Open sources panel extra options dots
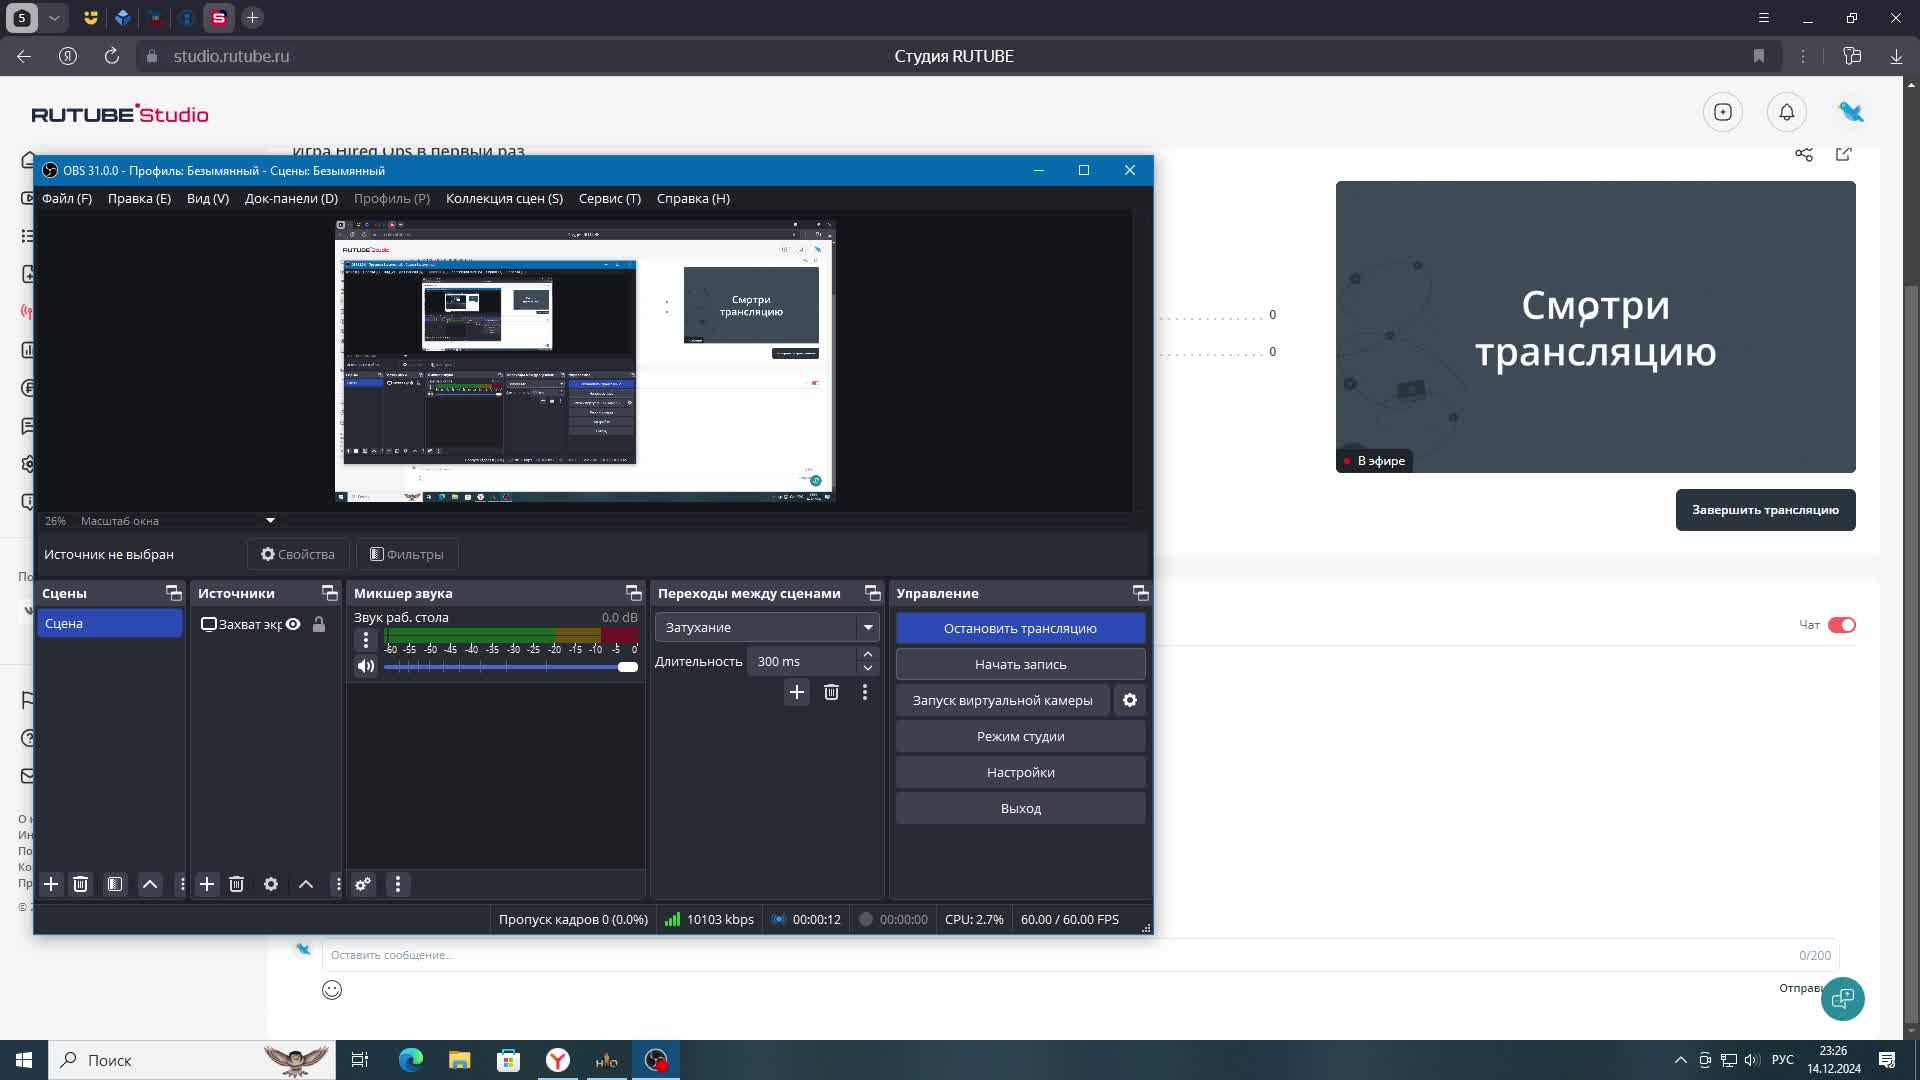The width and height of the screenshot is (1920, 1080). [x=338, y=884]
